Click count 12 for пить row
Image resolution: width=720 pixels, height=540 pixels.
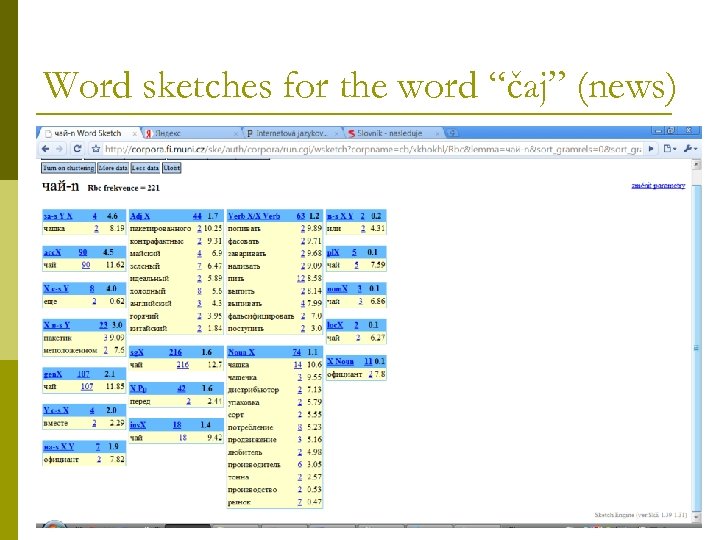pos(300,278)
